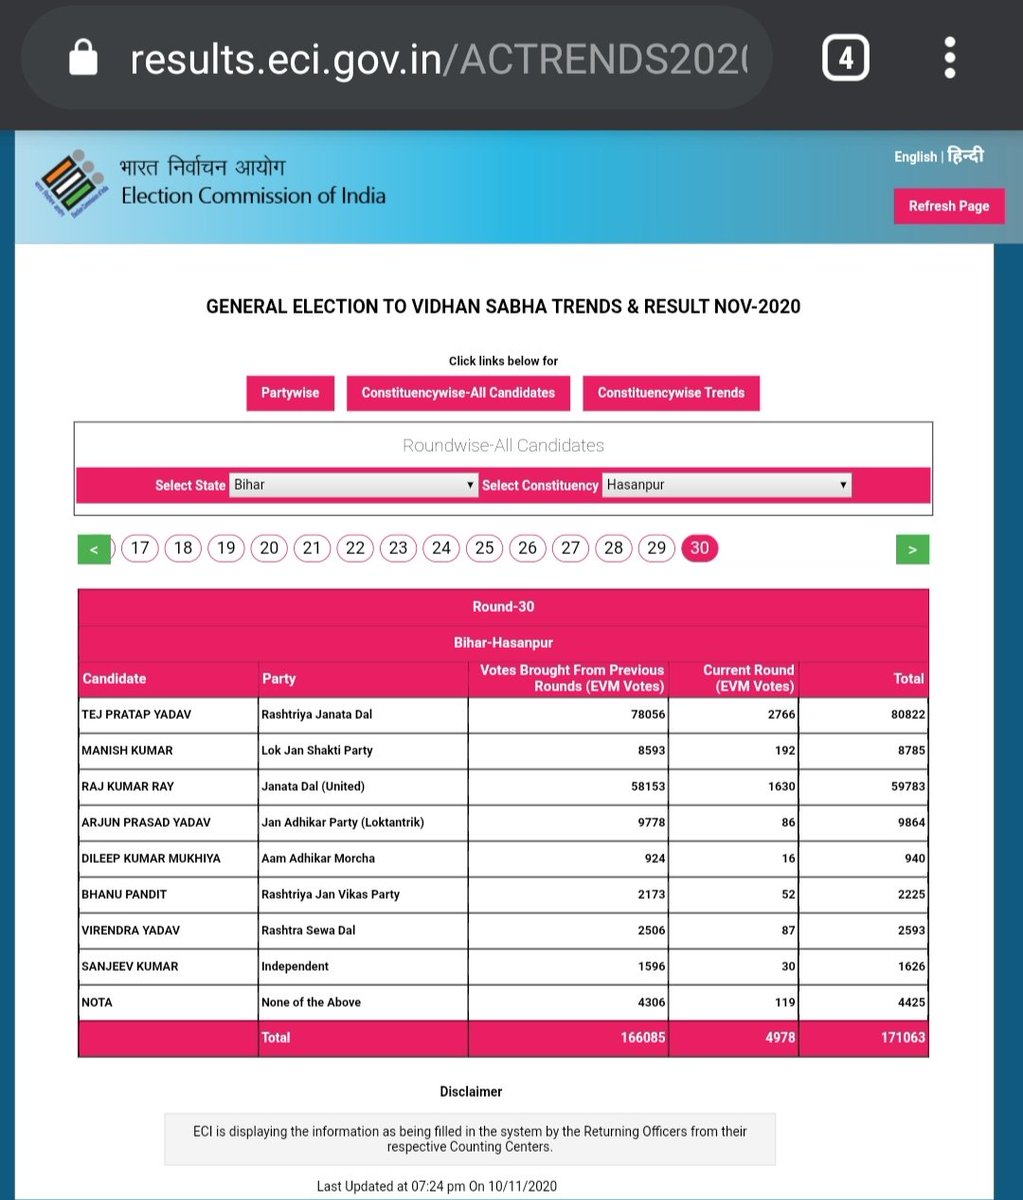Open the browser three-dot menu
Image resolution: width=1023 pixels, height=1200 pixels.
949,58
